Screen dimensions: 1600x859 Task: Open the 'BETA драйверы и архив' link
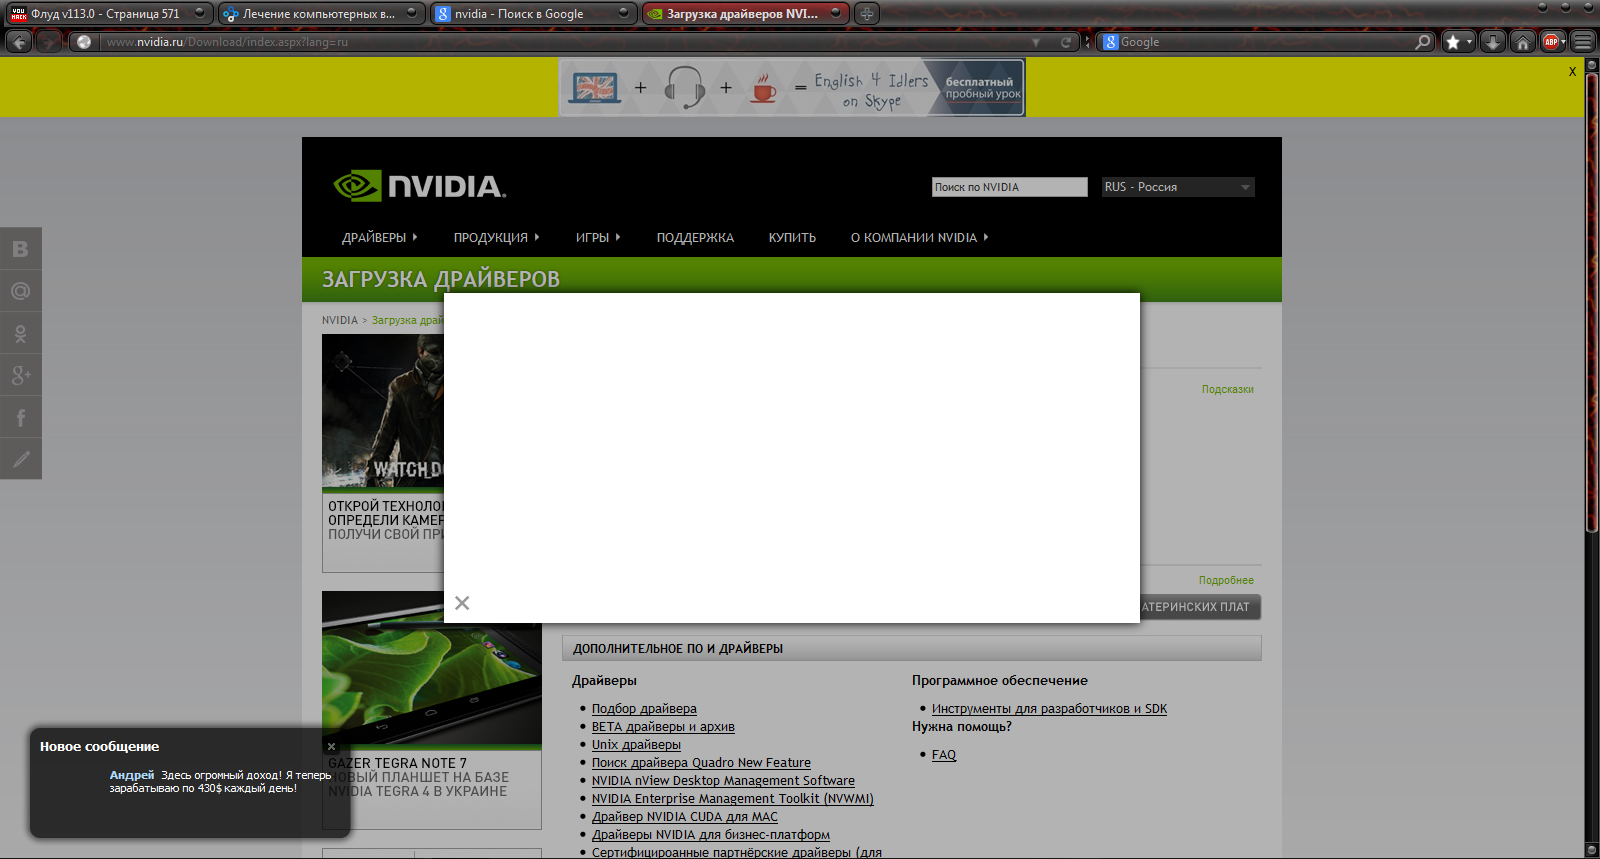[663, 727]
